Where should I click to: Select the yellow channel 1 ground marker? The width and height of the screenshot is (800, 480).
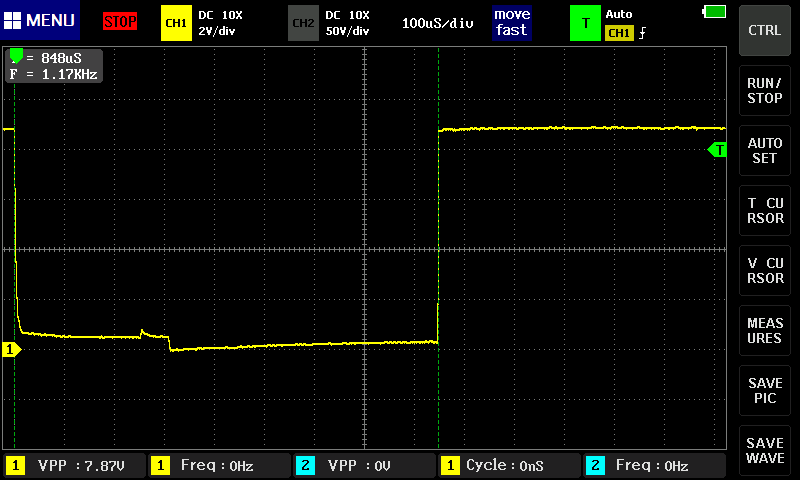[12, 349]
